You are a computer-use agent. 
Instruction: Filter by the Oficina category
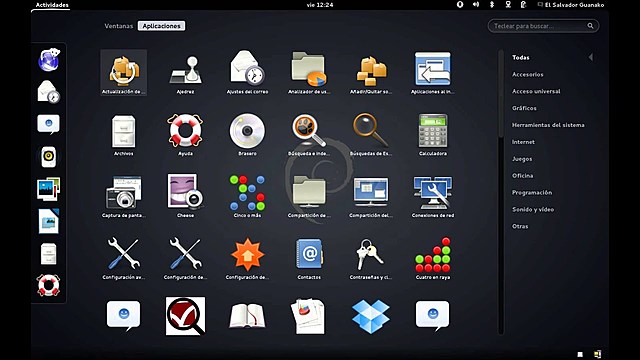tap(523, 176)
